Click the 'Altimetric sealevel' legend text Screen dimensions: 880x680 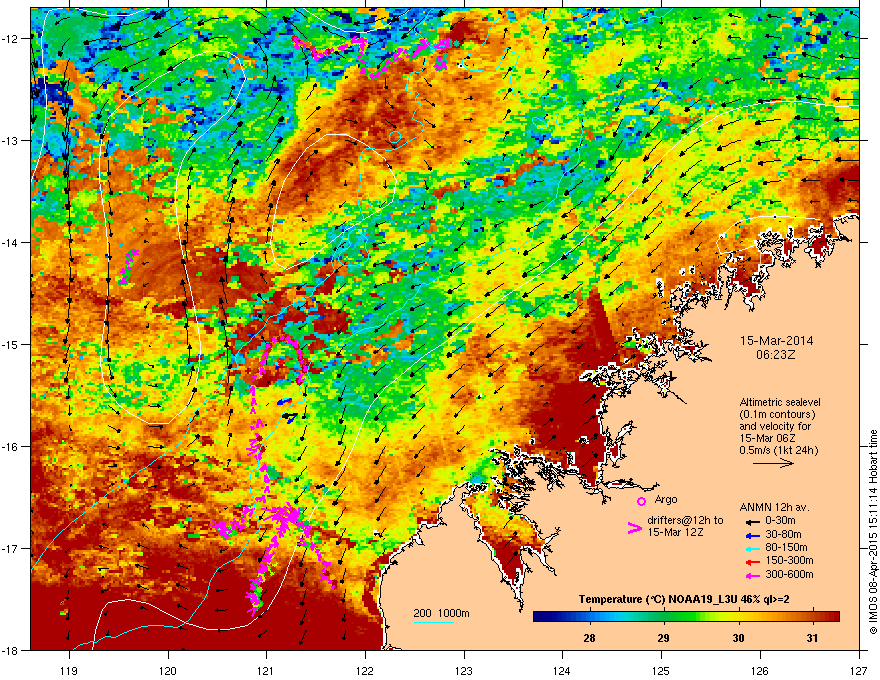point(780,402)
